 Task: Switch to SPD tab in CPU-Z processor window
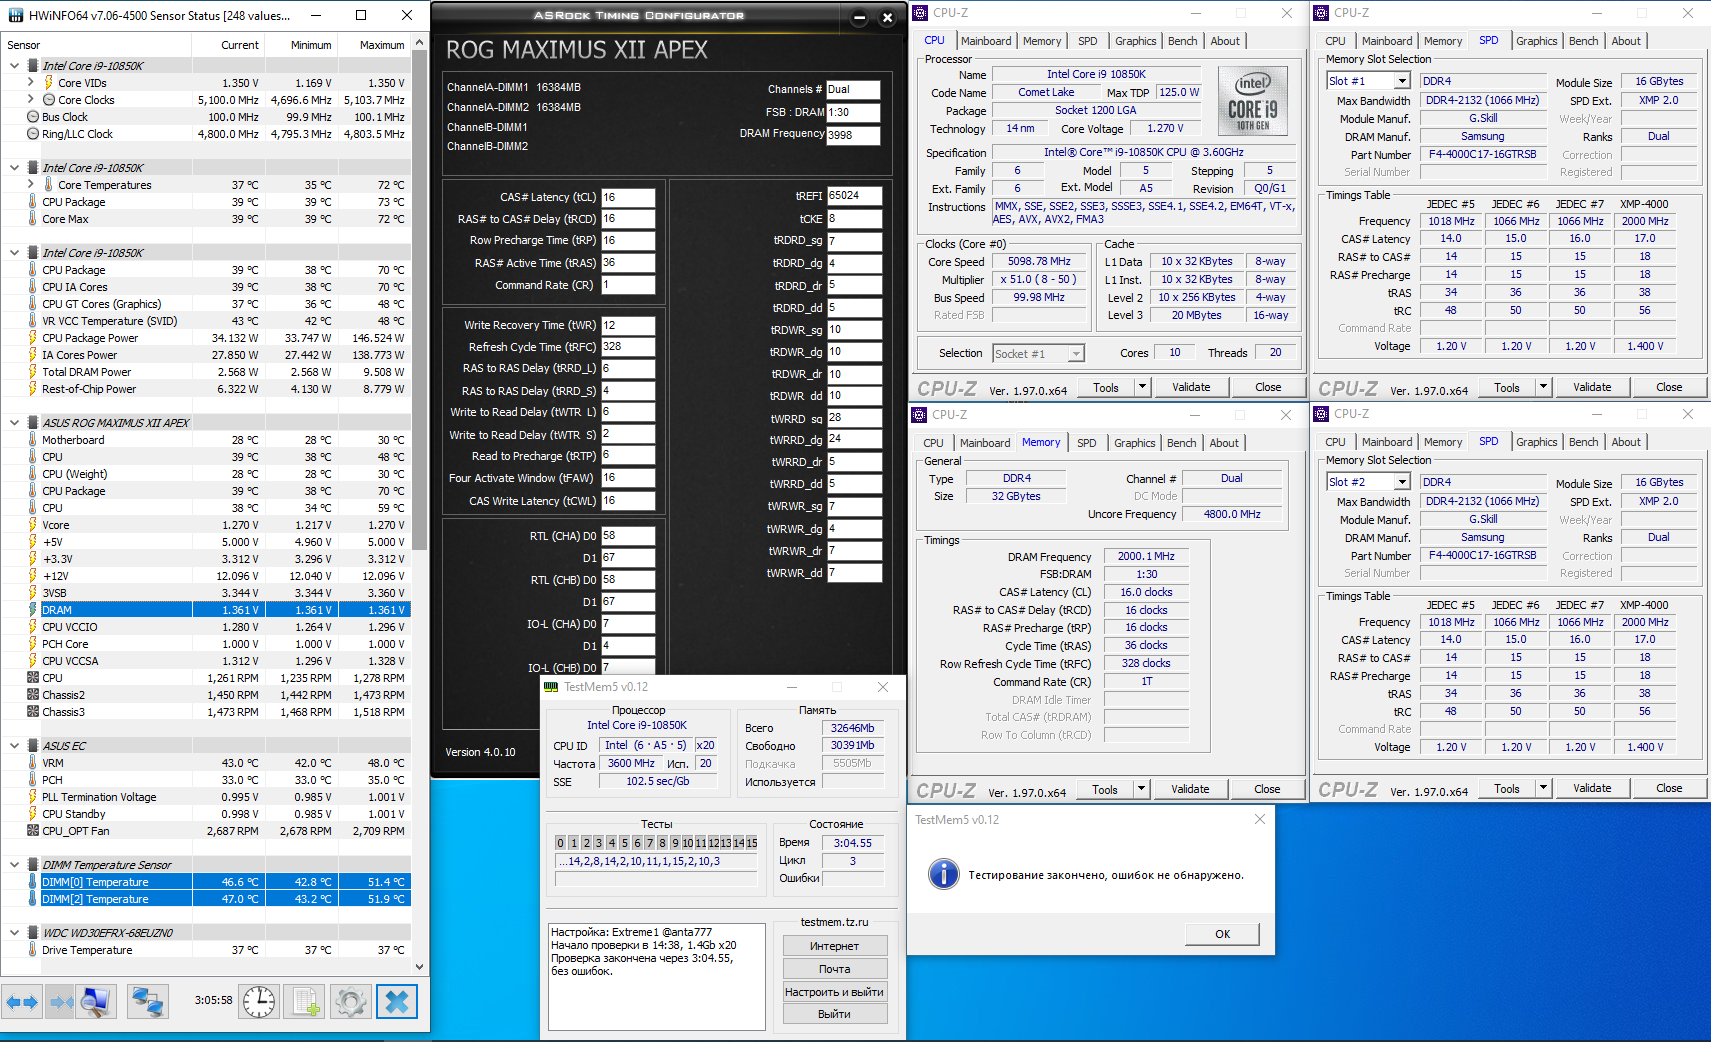coord(1087,41)
